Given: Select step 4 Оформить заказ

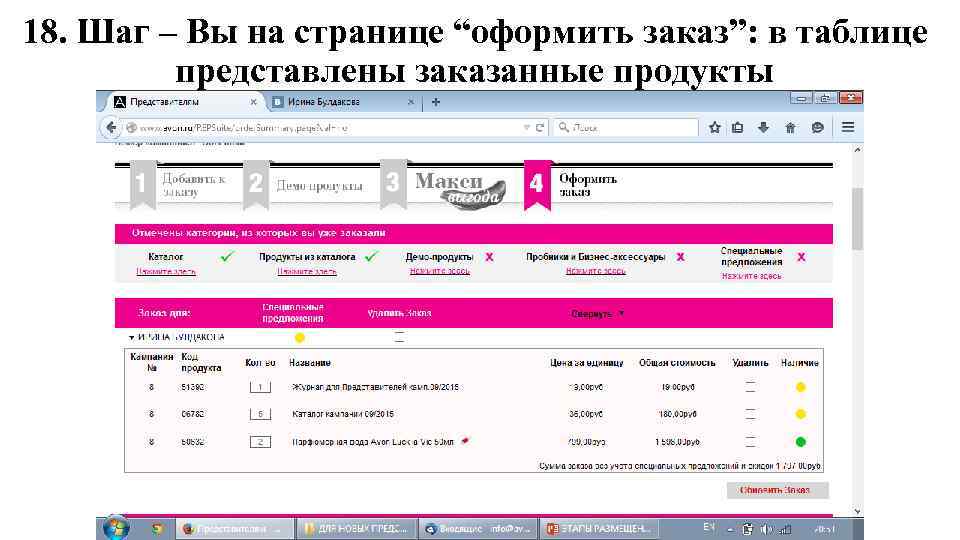Looking at the screenshot, I should click(x=571, y=185).
